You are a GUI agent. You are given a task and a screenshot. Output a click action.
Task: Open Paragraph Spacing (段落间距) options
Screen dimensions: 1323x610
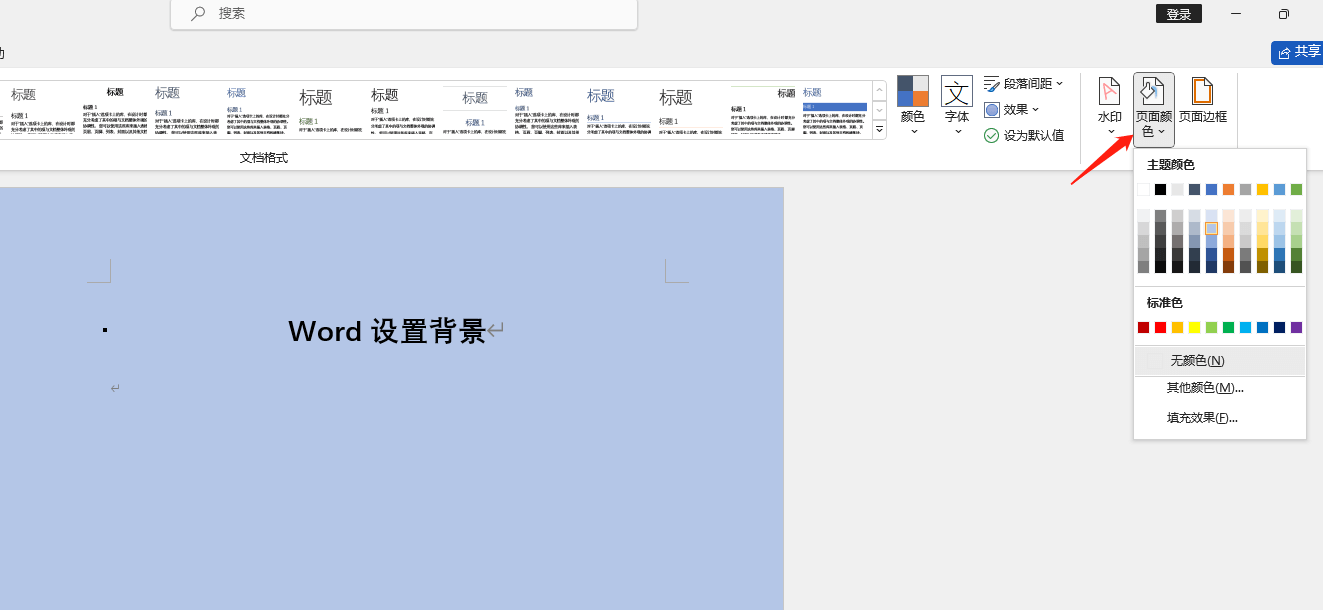(x=1023, y=83)
